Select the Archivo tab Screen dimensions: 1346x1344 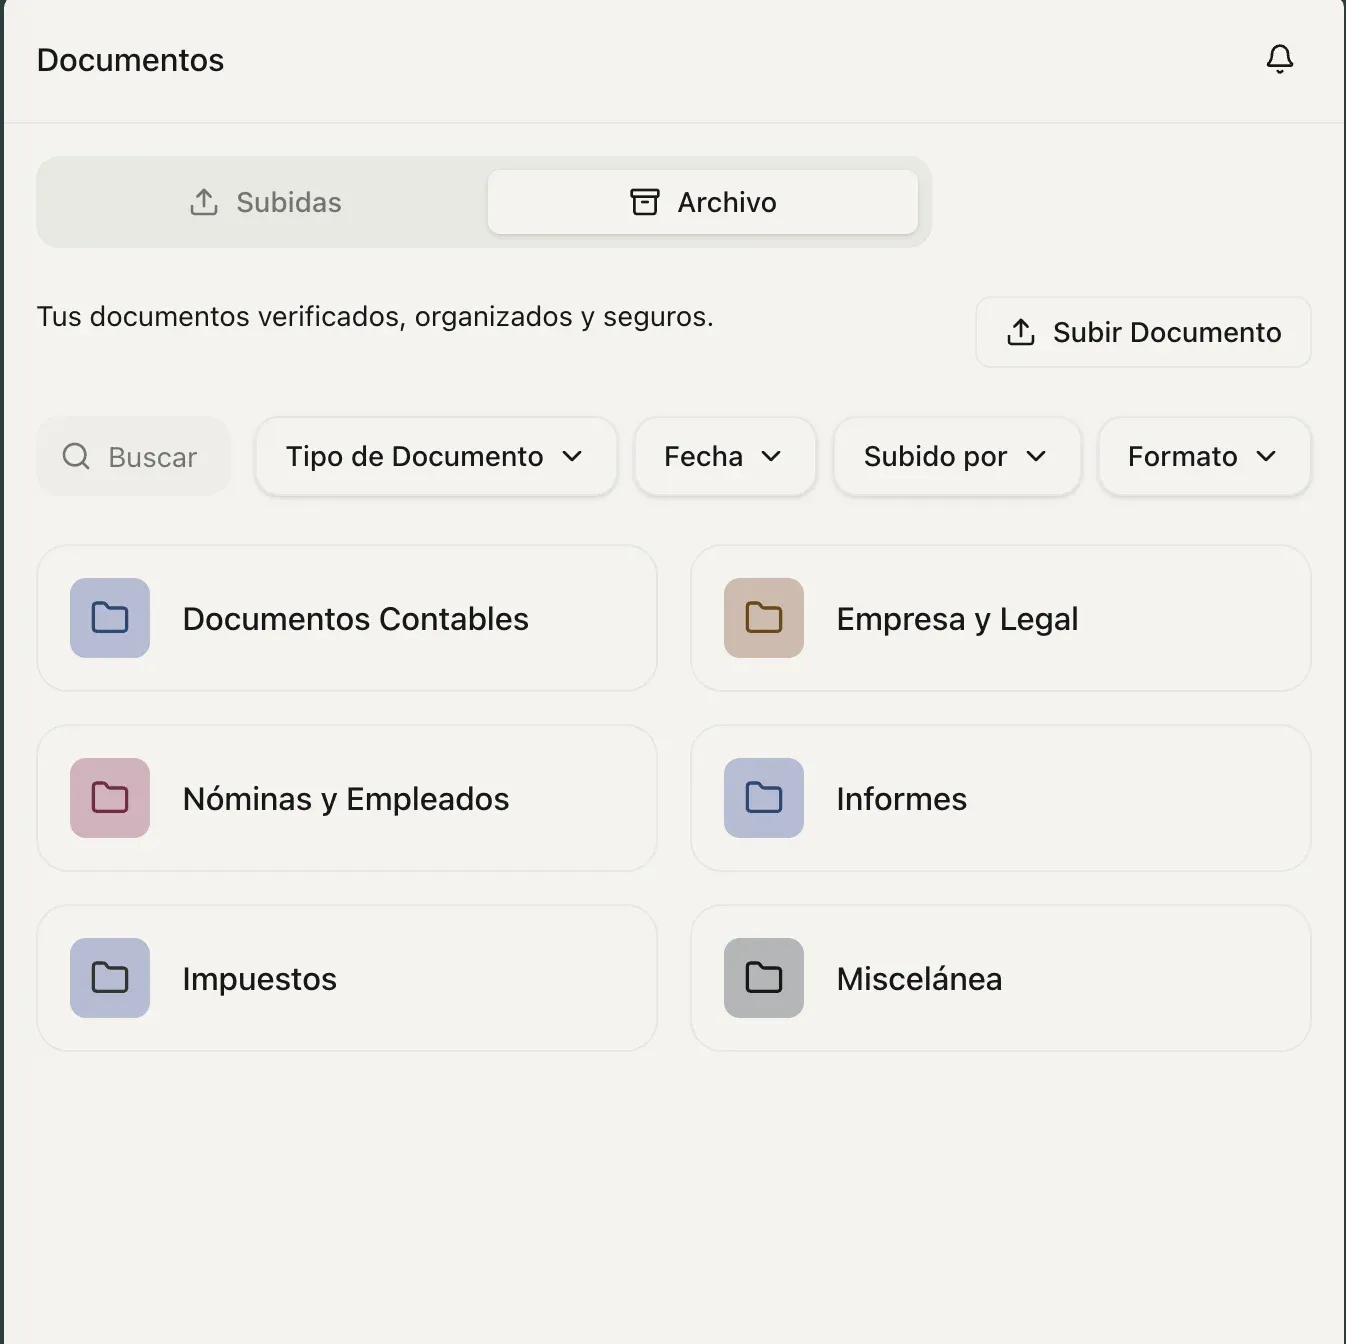(702, 202)
